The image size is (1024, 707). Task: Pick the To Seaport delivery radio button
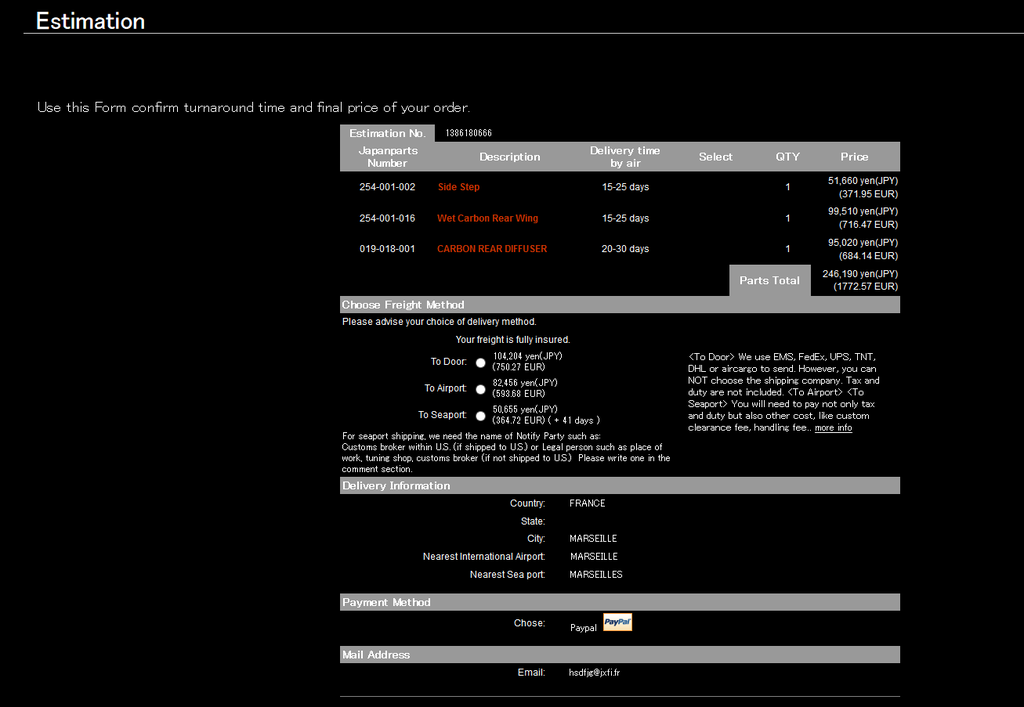(x=481, y=415)
